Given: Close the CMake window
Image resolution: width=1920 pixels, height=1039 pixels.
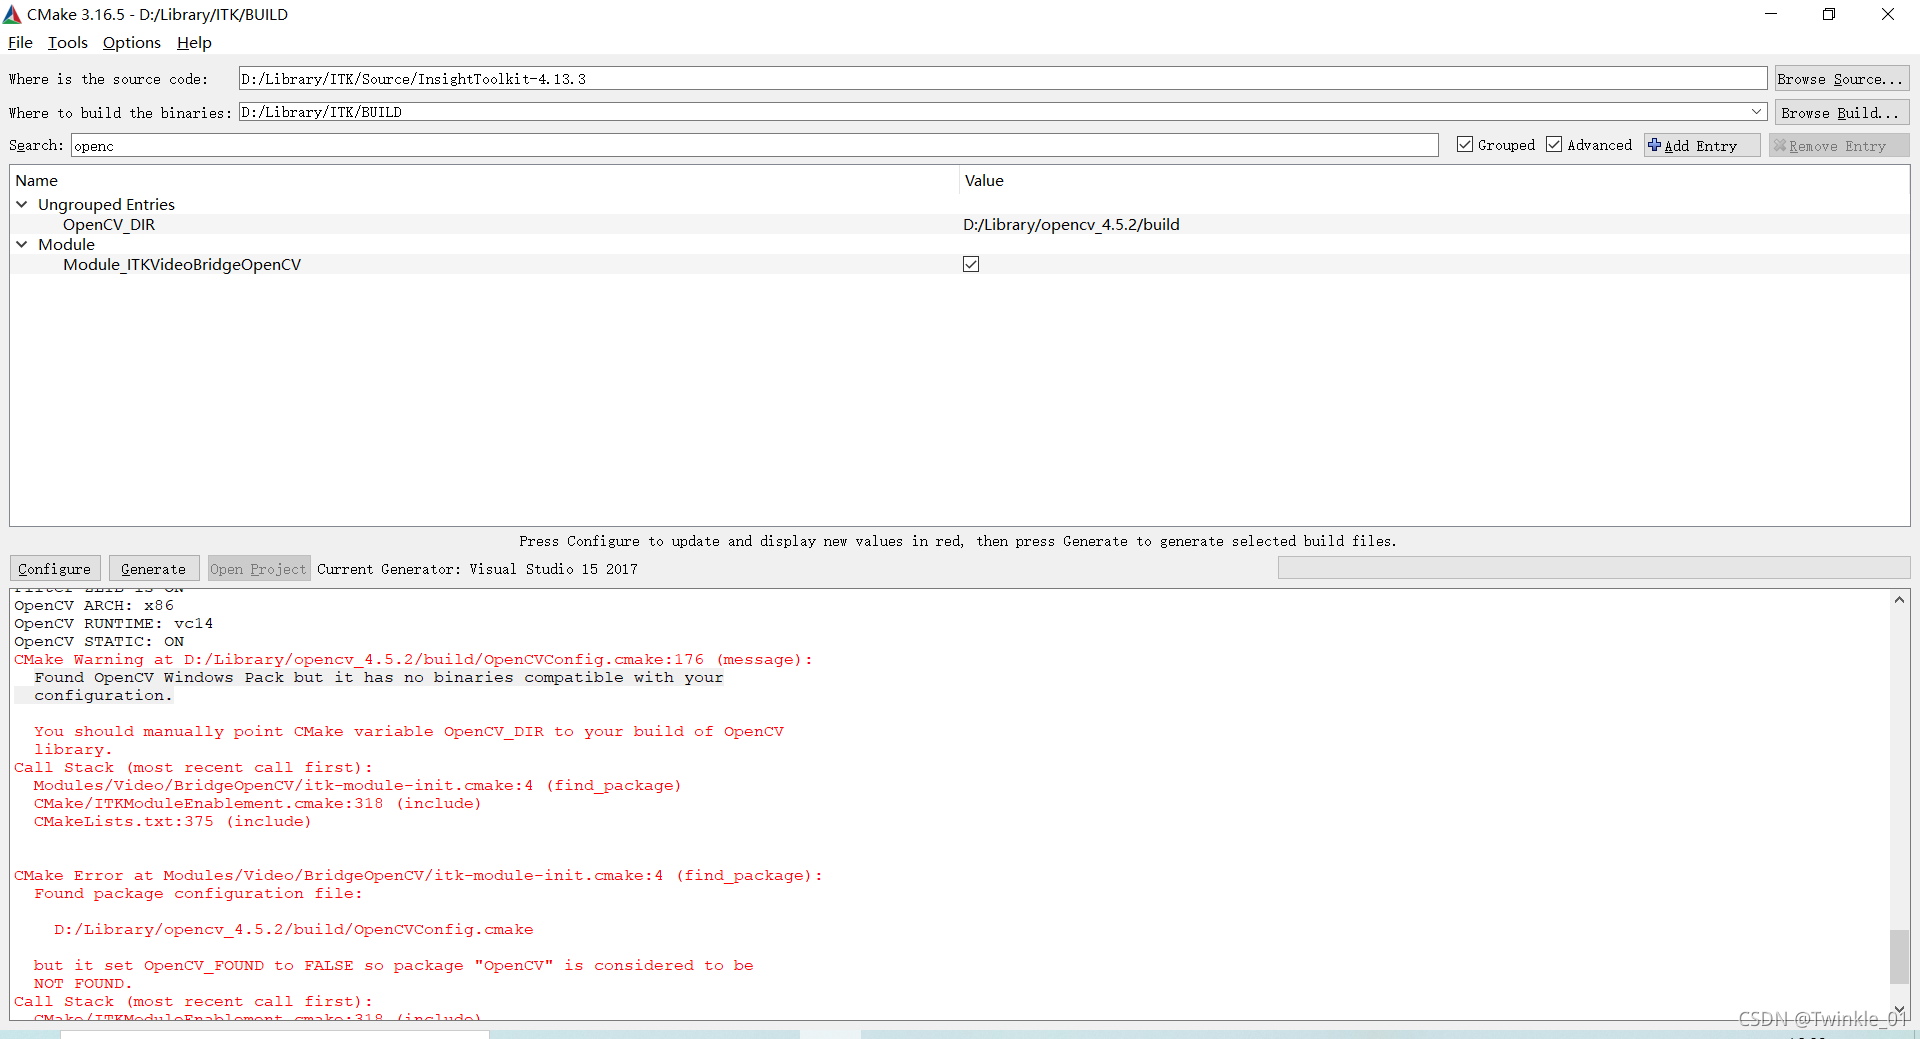Looking at the screenshot, I should coord(1888,14).
